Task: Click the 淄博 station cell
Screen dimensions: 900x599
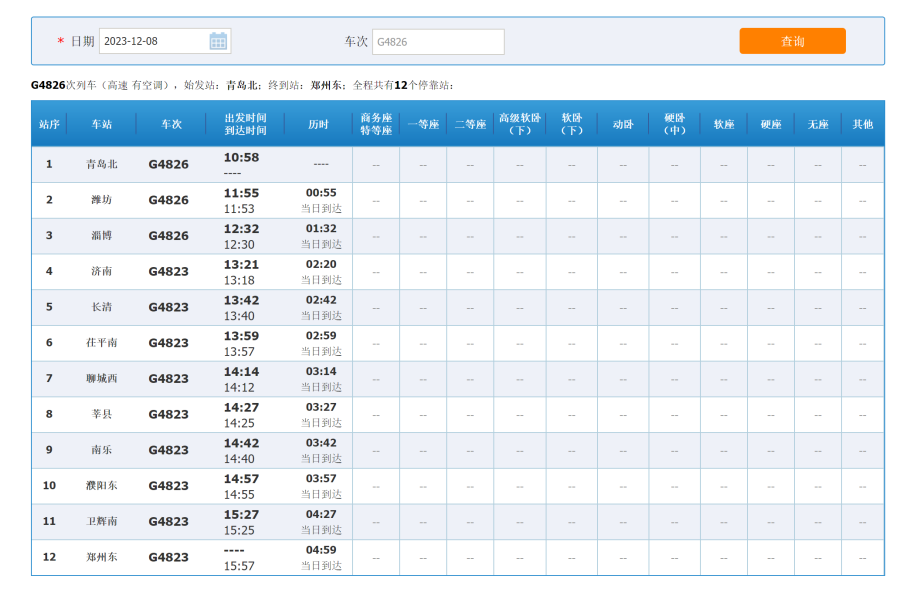Action: (102, 236)
